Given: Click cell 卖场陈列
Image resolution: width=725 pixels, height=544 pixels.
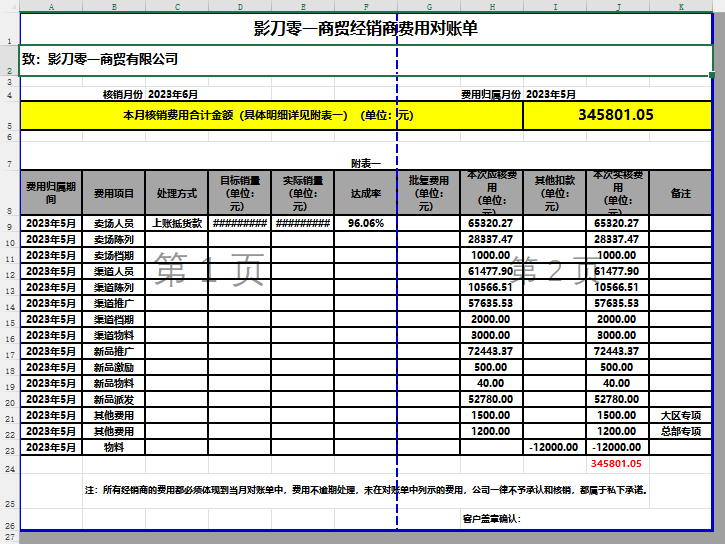Looking at the screenshot, I should [x=114, y=239].
